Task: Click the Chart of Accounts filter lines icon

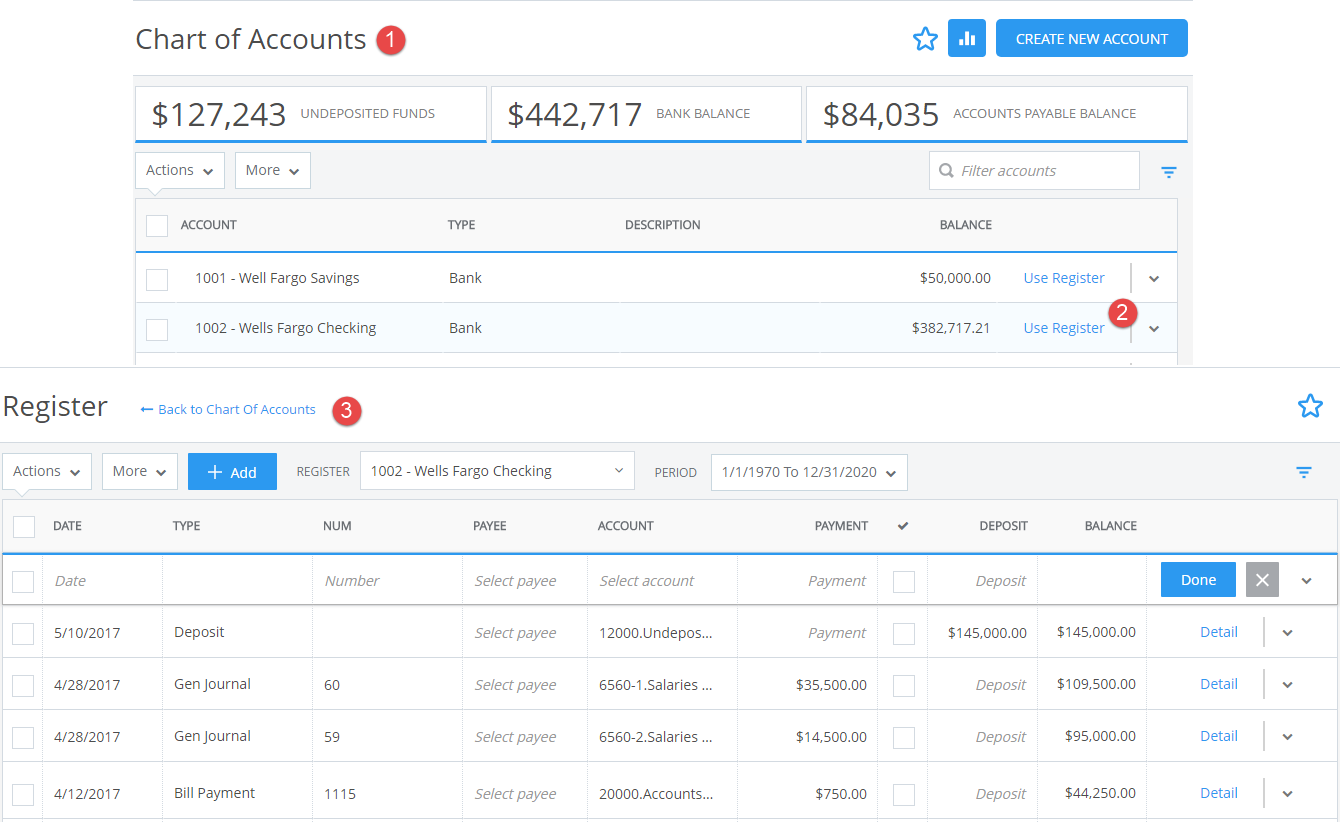Action: 1169,172
